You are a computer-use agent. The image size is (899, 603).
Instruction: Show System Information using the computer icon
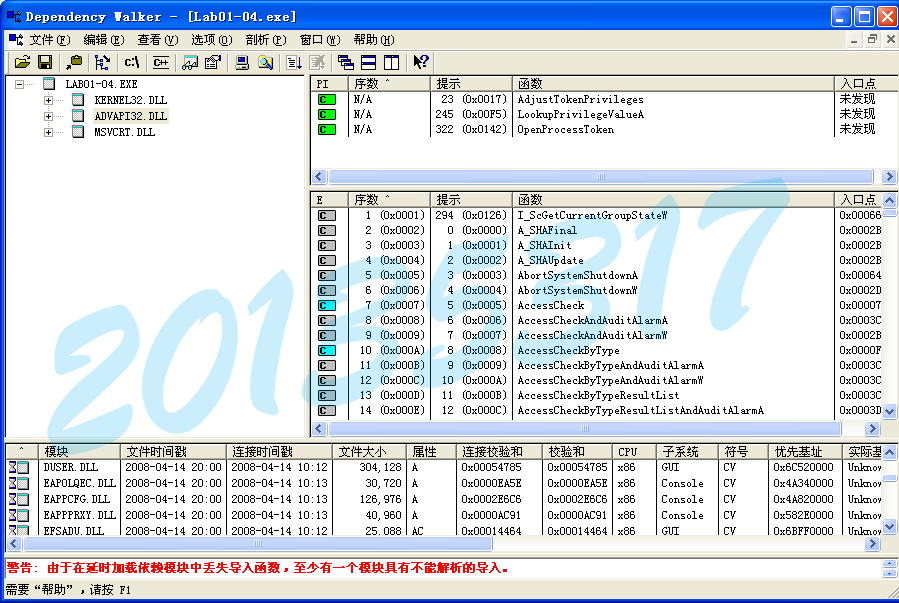coord(240,62)
